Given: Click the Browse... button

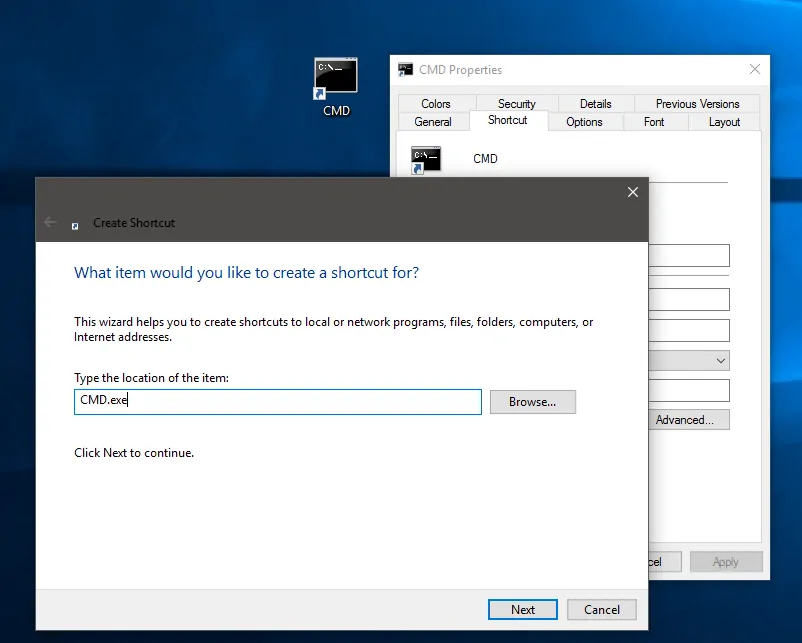Looking at the screenshot, I should 532,402.
